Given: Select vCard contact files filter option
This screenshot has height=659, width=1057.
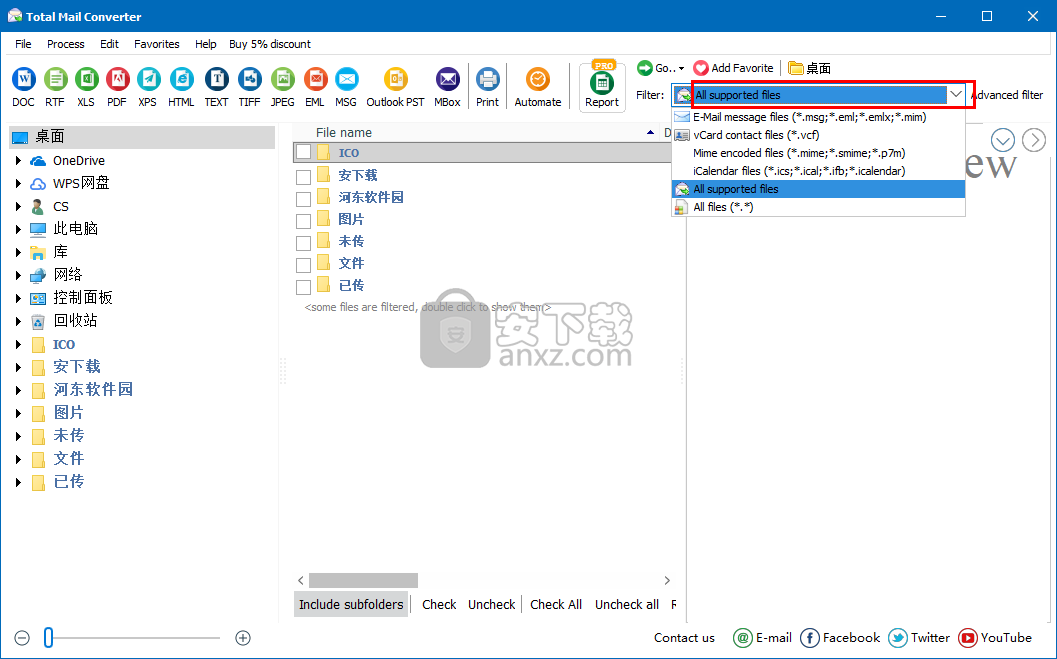Looking at the screenshot, I should [x=818, y=135].
